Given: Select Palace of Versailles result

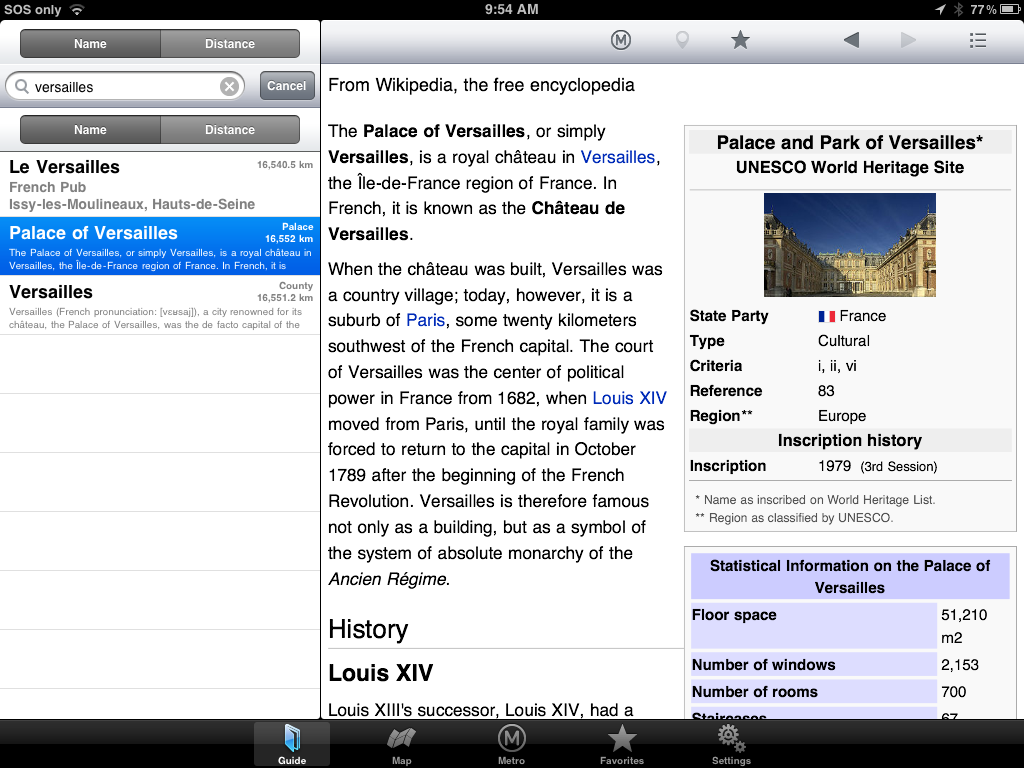Looking at the screenshot, I should tap(160, 246).
